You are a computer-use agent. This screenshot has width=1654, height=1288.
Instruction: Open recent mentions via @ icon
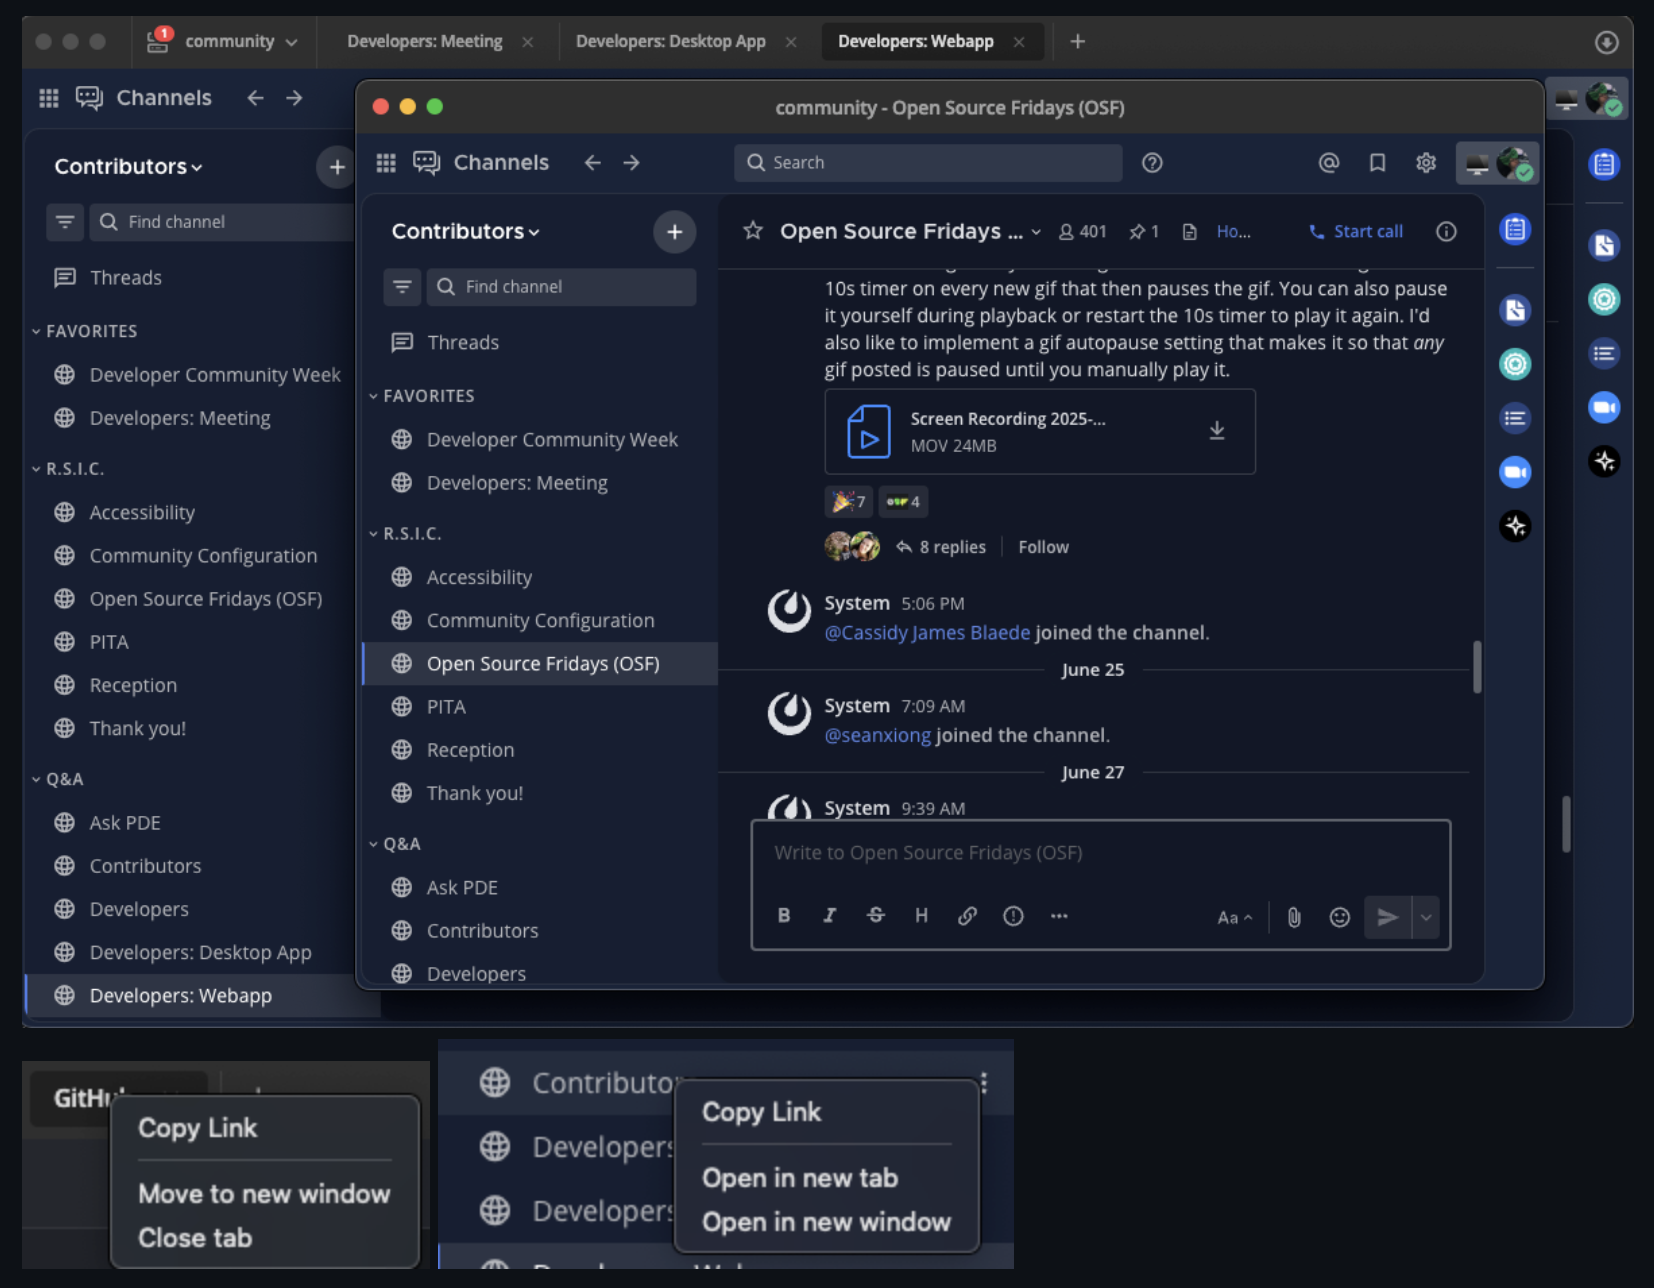click(1328, 163)
